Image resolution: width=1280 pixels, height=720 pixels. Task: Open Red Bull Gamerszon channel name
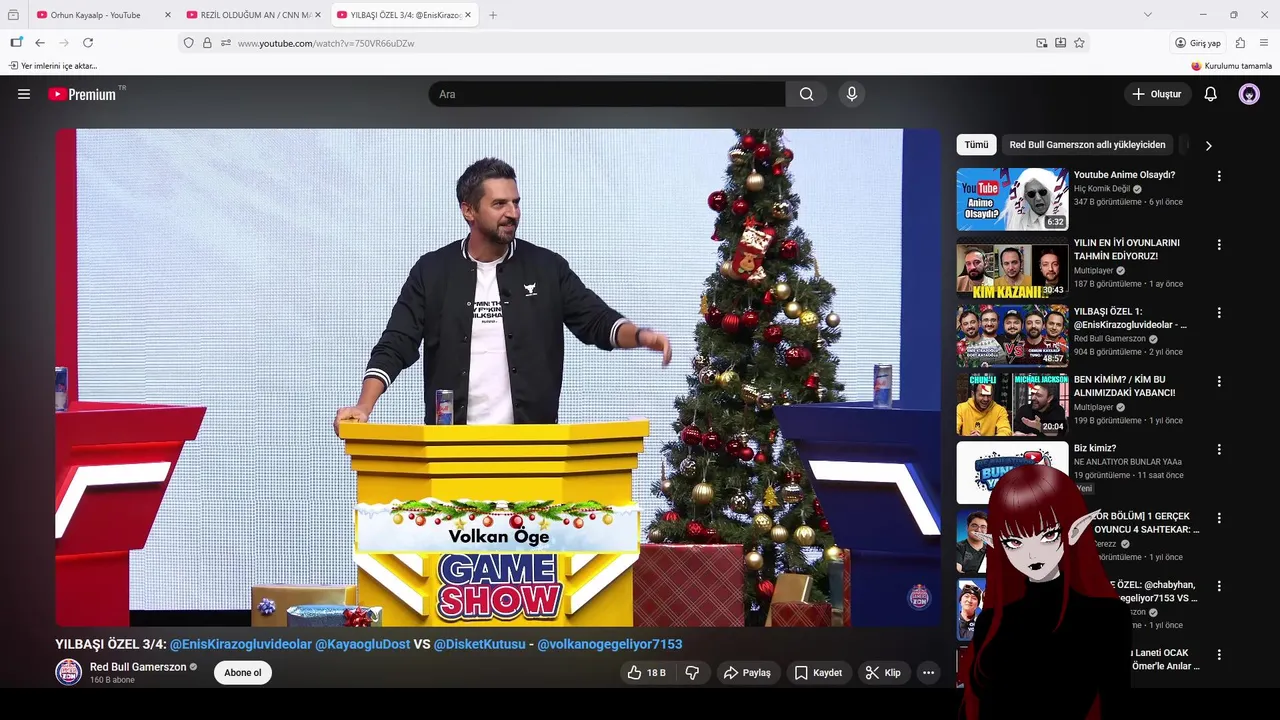[x=138, y=667]
